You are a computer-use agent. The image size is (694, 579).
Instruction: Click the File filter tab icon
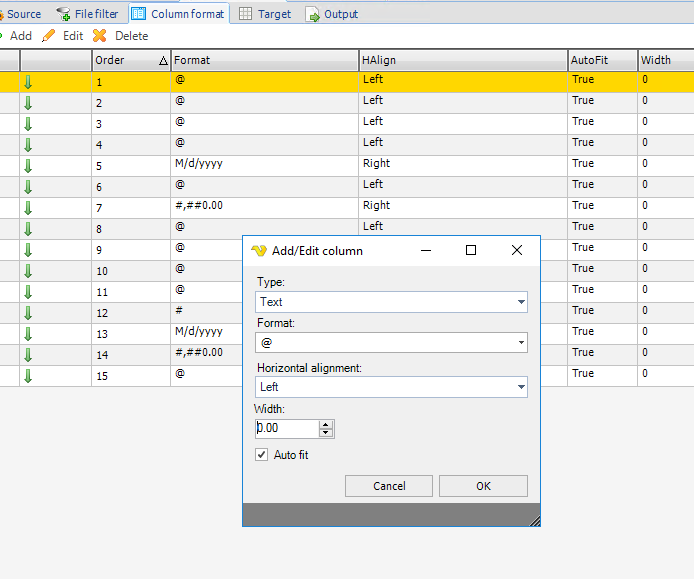(x=64, y=14)
